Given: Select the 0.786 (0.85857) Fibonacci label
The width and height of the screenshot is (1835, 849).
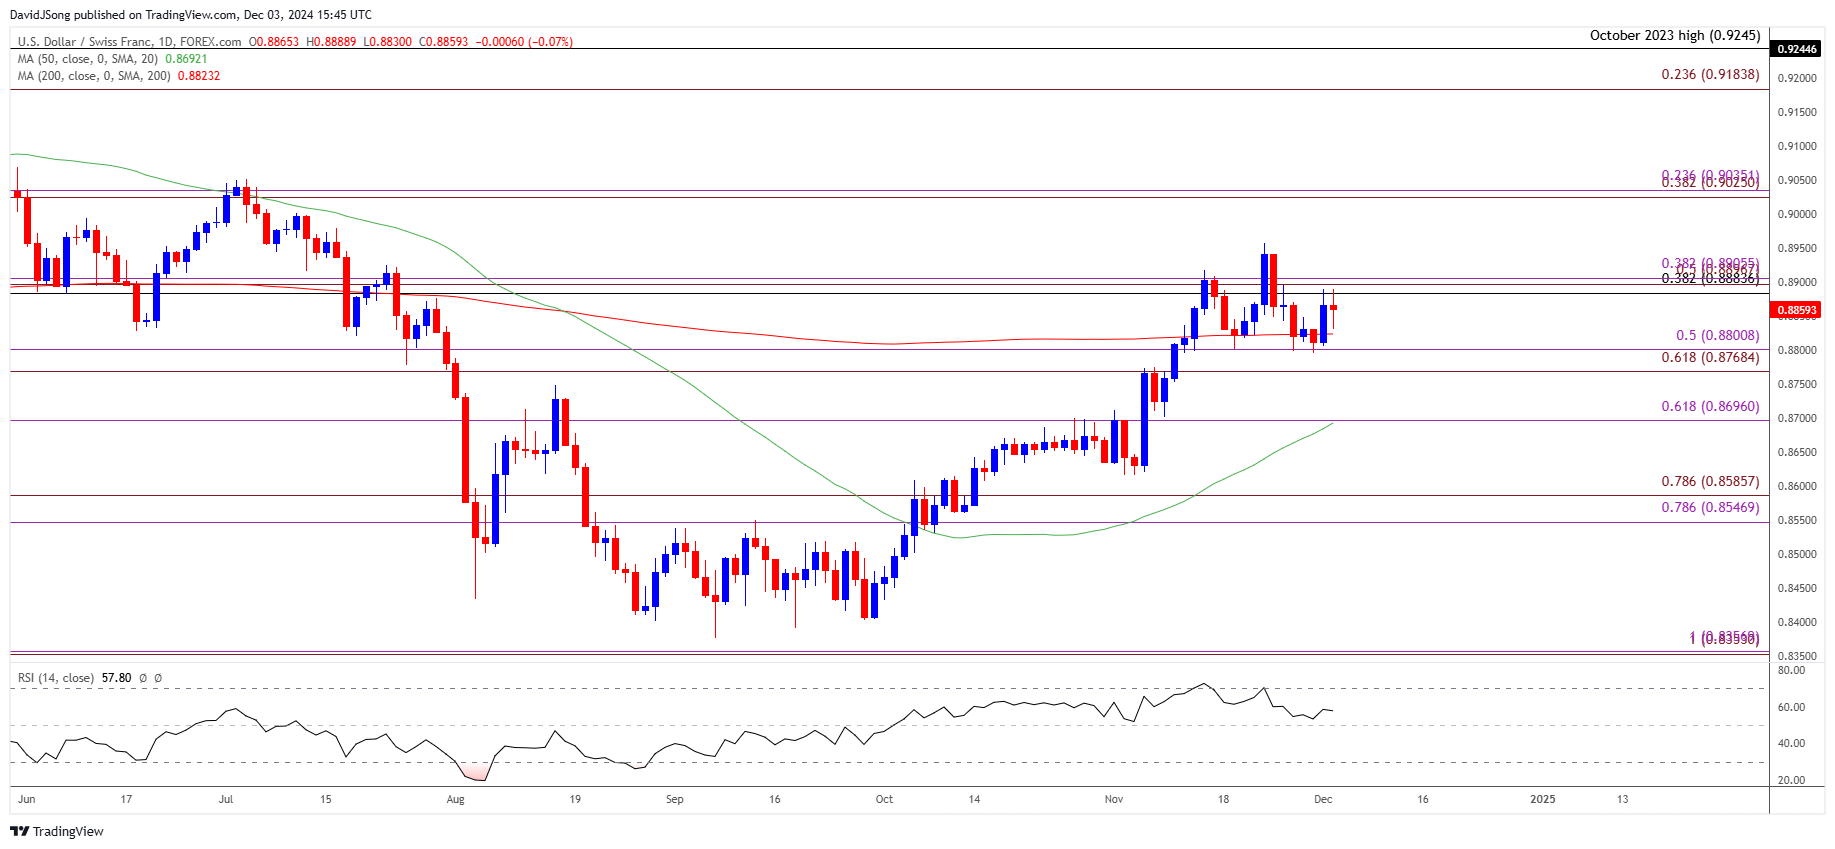Looking at the screenshot, I should (1710, 482).
